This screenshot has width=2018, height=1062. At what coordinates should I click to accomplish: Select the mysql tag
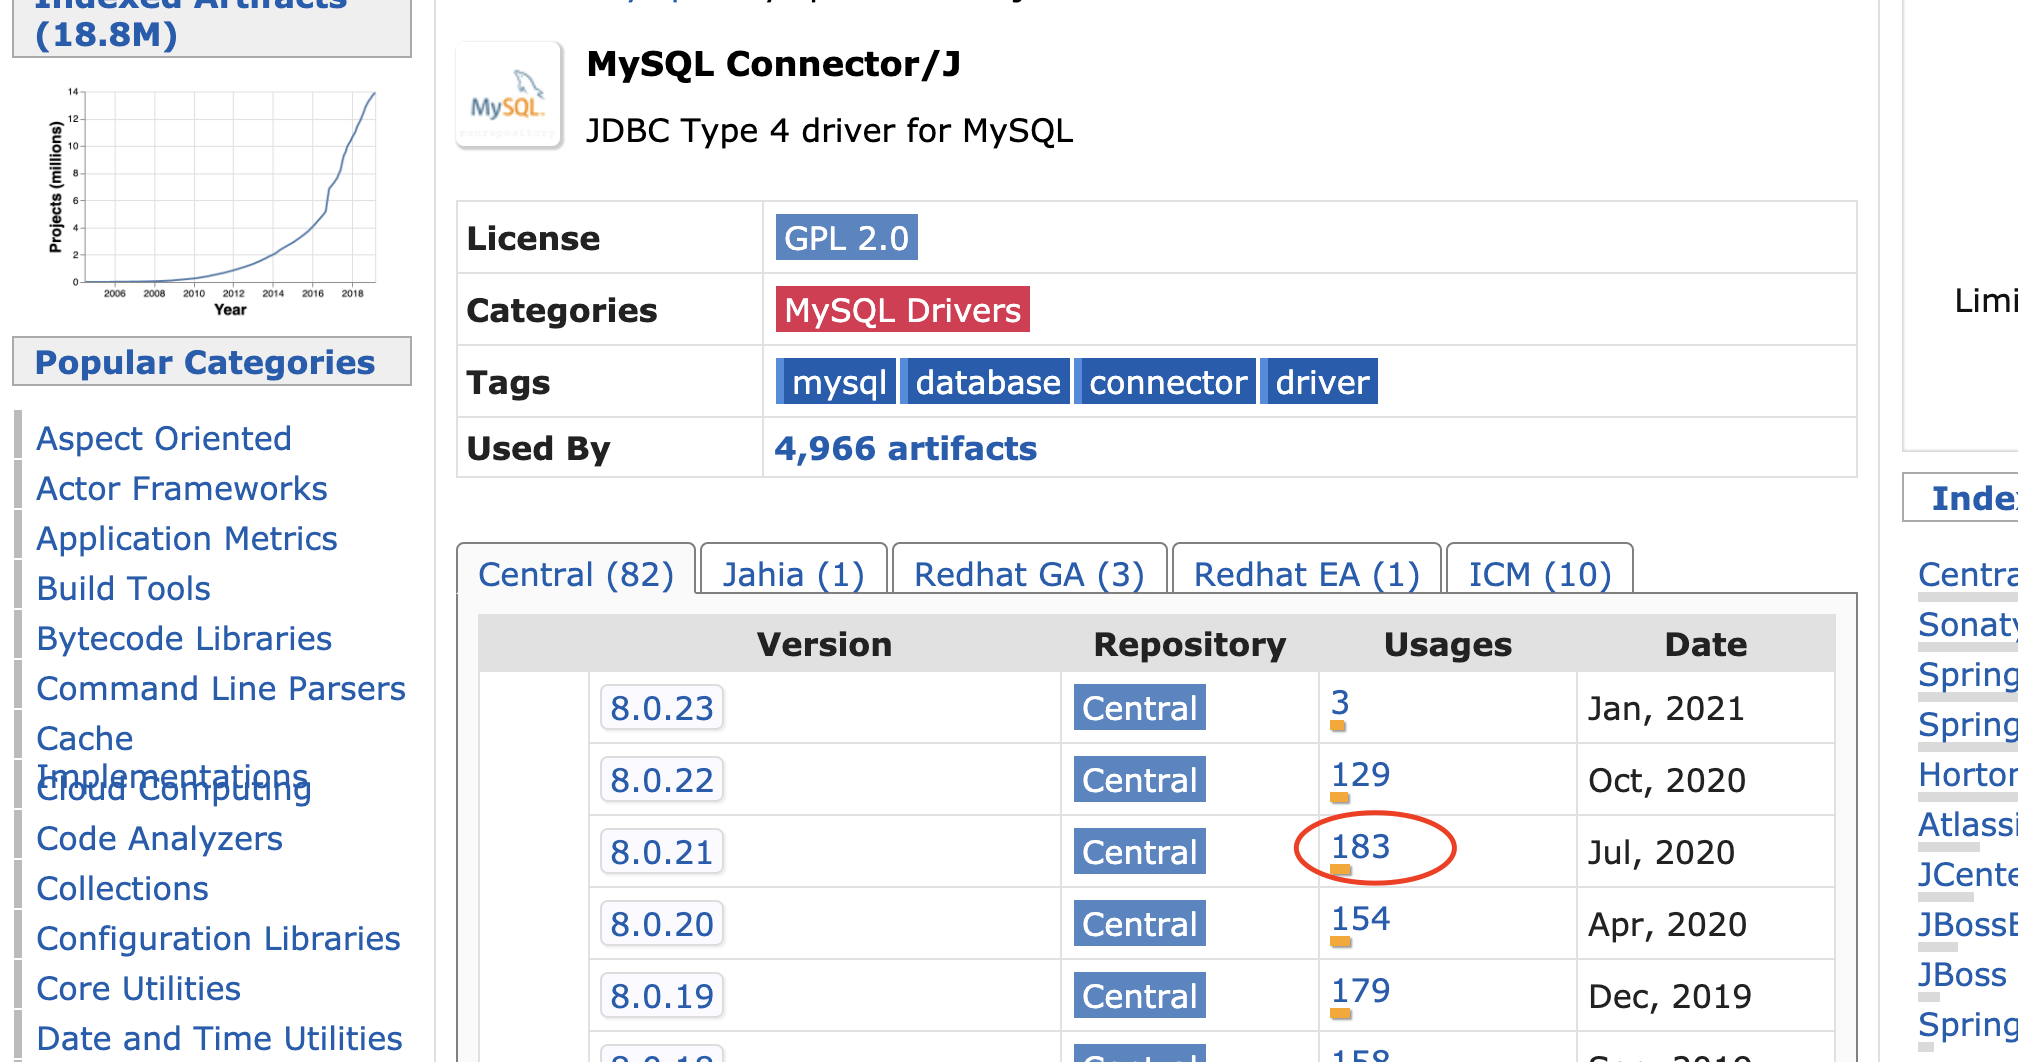[x=838, y=382]
